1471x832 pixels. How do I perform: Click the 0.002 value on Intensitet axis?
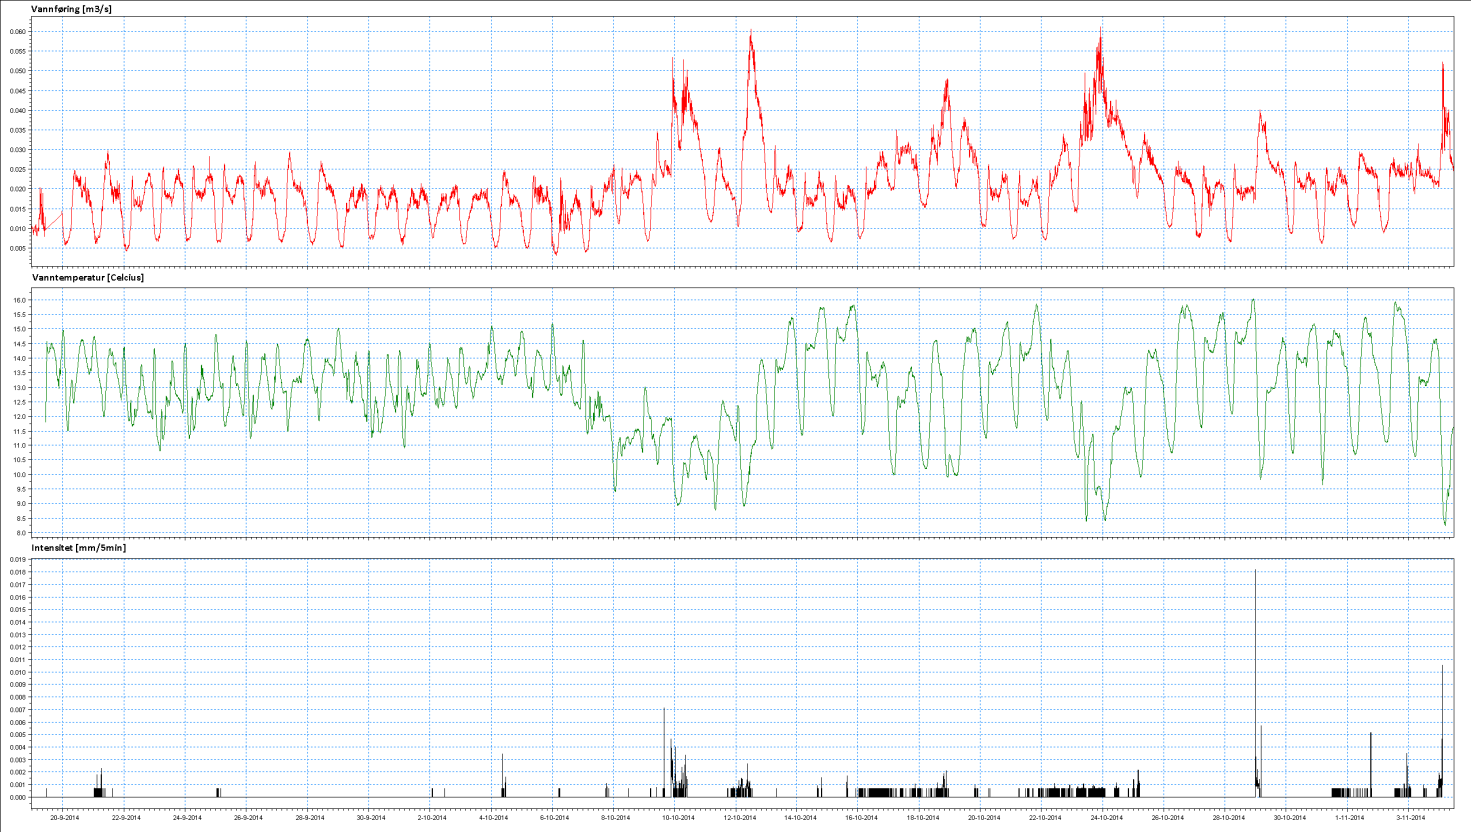17,773
